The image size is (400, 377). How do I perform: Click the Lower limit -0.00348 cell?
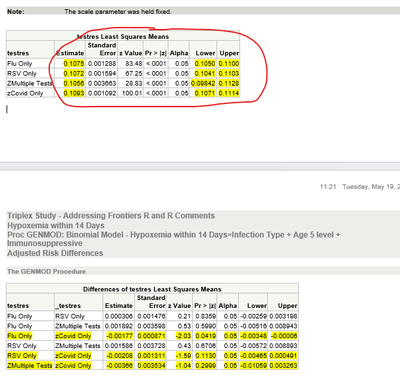[253, 336]
